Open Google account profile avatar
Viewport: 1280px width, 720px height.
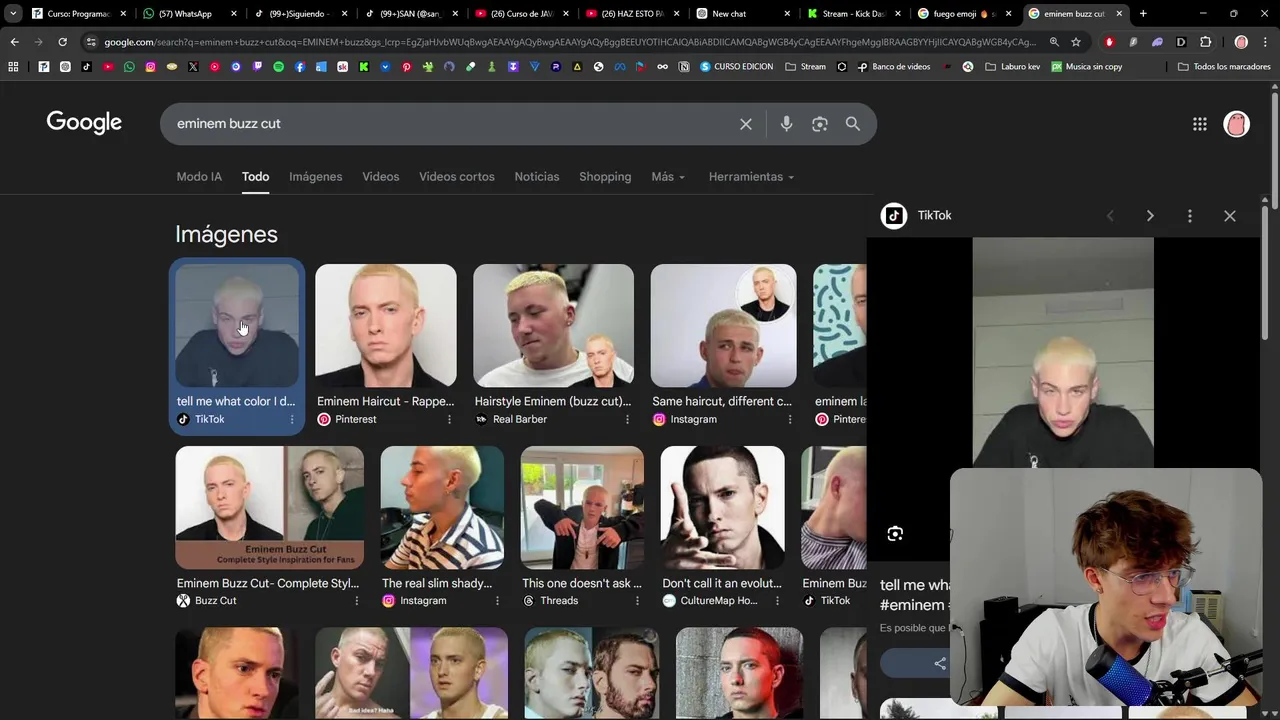pos(1237,124)
